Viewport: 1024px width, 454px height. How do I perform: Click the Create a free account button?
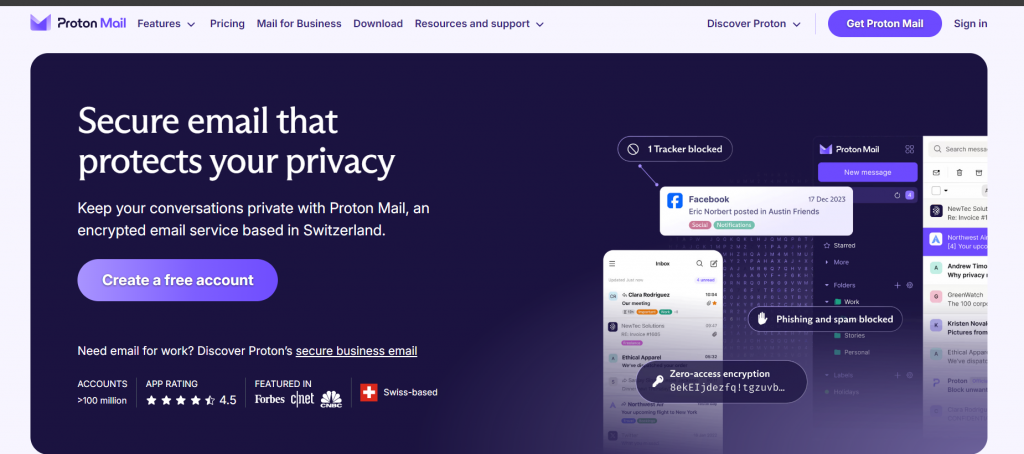tap(177, 280)
